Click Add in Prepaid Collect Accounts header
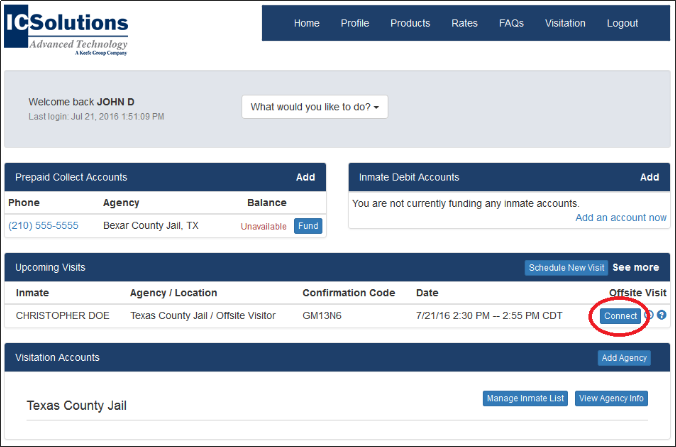676x447 pixels. (x=305, y=177)
